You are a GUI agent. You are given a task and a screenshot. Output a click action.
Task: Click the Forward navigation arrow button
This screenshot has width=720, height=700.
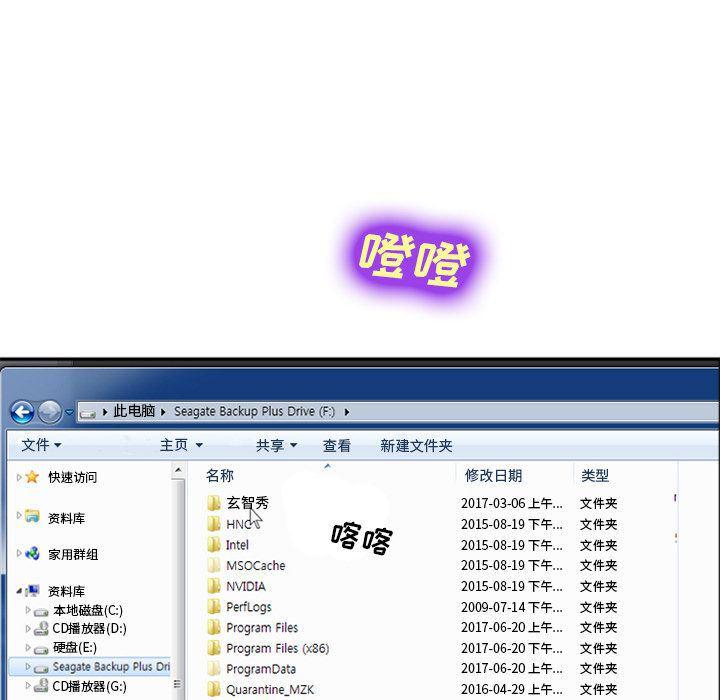coord(49,411)
